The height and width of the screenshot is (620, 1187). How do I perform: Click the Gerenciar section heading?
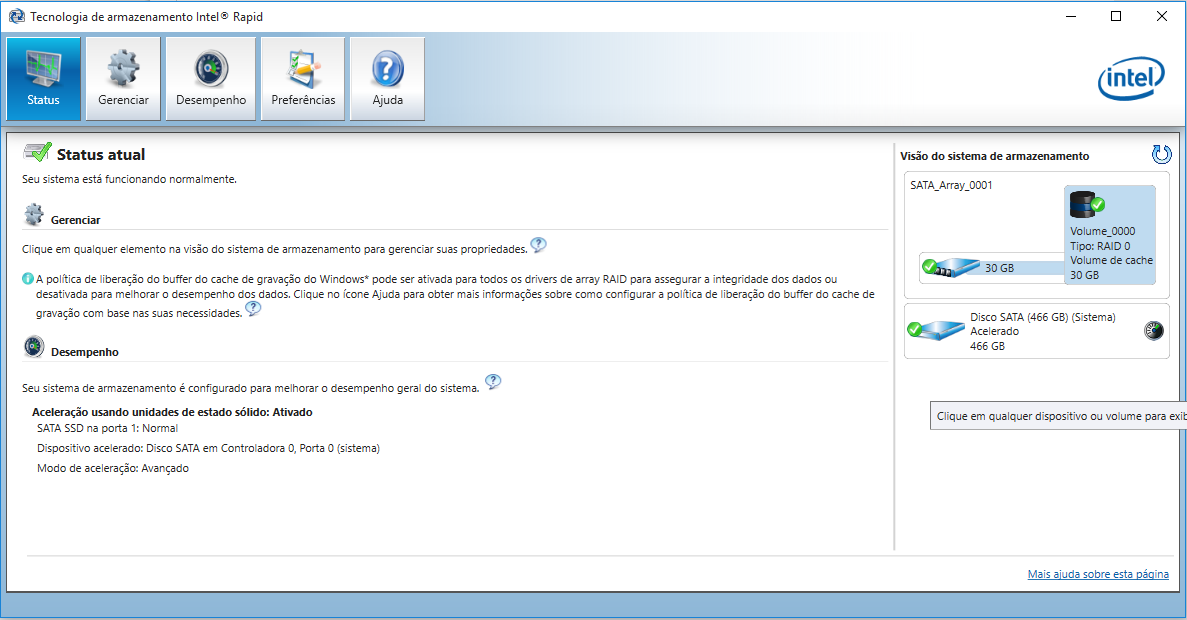point(76,220)
